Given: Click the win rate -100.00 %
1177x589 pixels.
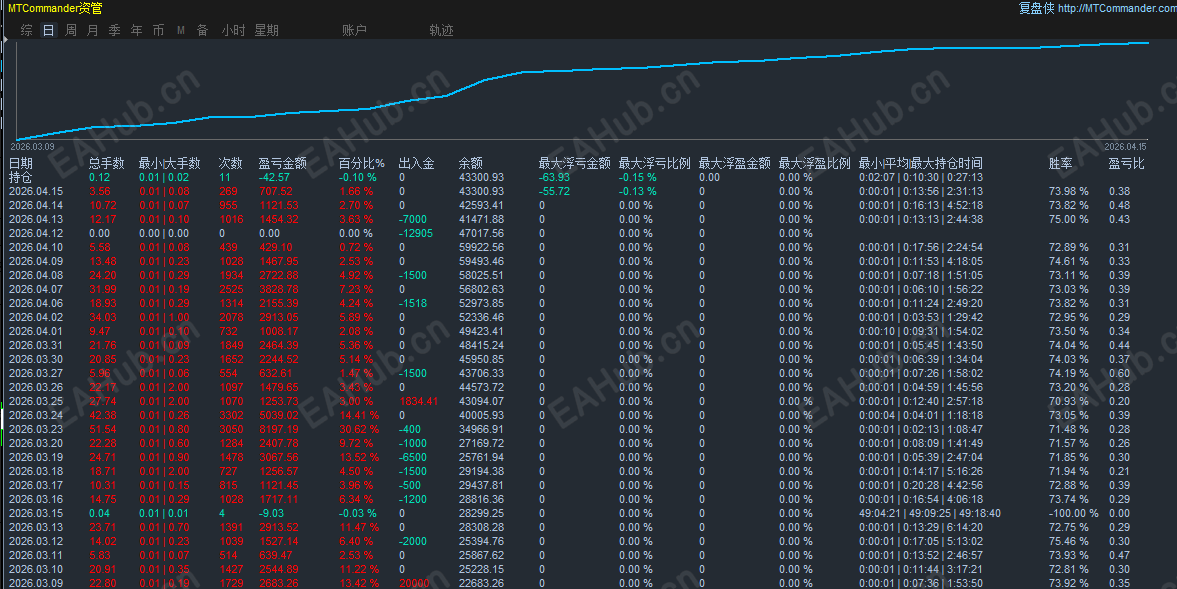Looking at the screenshot, I should [x=1073, y=513].
